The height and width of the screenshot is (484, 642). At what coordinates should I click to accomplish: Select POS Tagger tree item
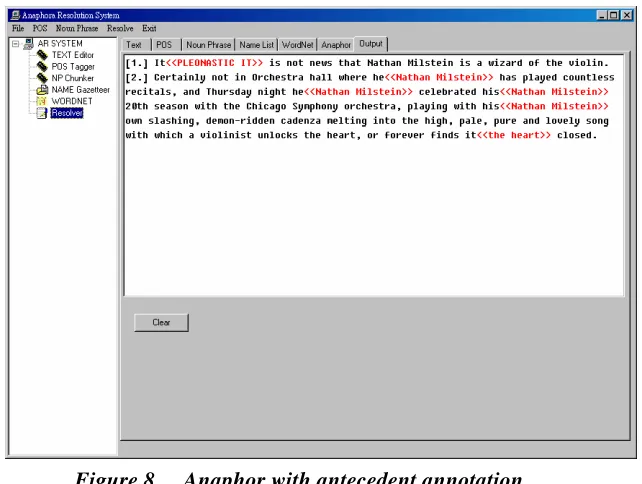[x=73, y=66]
